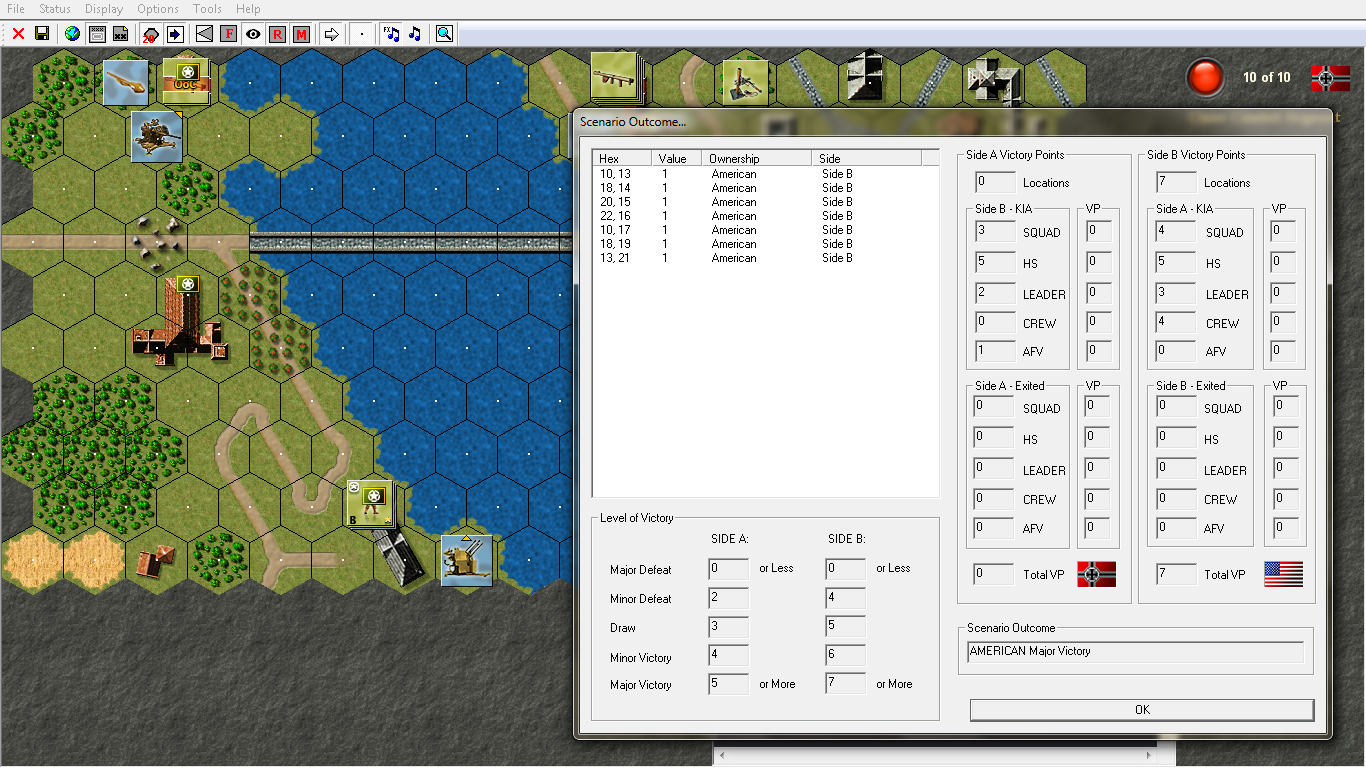Click the American flag beside Side B Total VP

point(1283,574)
